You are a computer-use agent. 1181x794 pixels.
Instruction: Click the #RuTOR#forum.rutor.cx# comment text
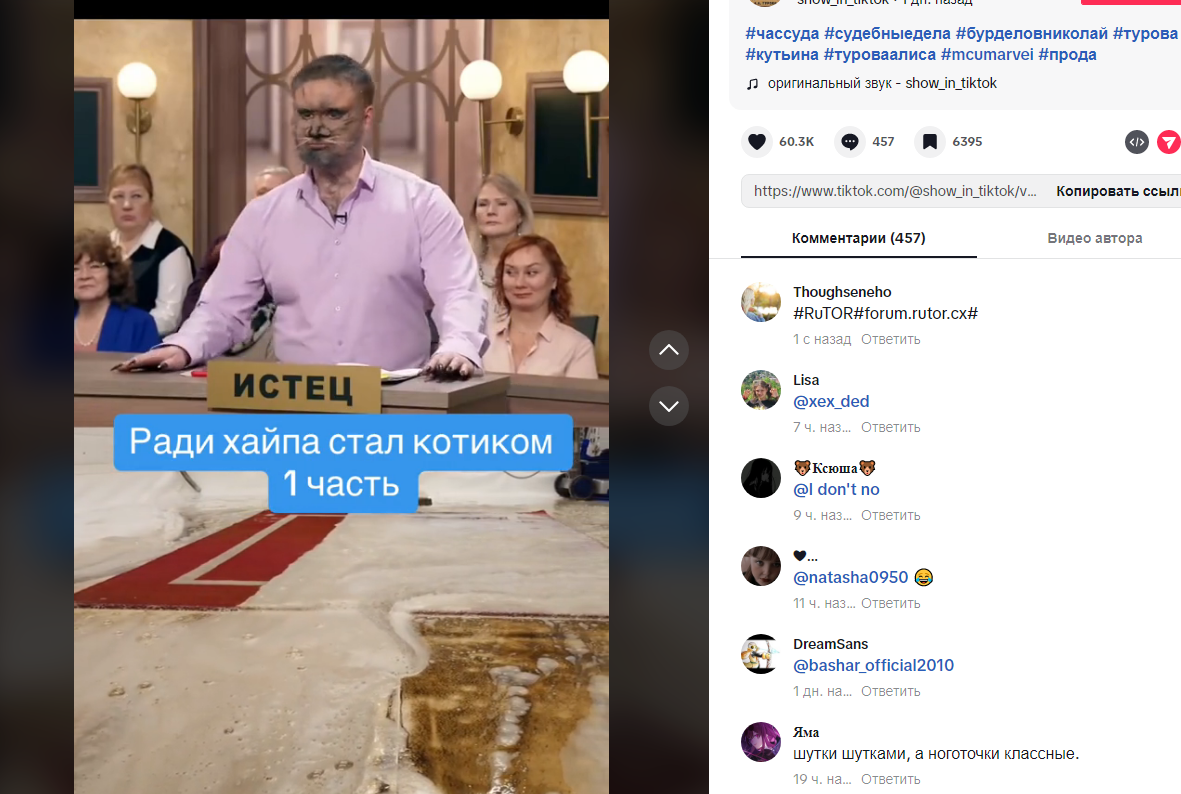point(885,313)
